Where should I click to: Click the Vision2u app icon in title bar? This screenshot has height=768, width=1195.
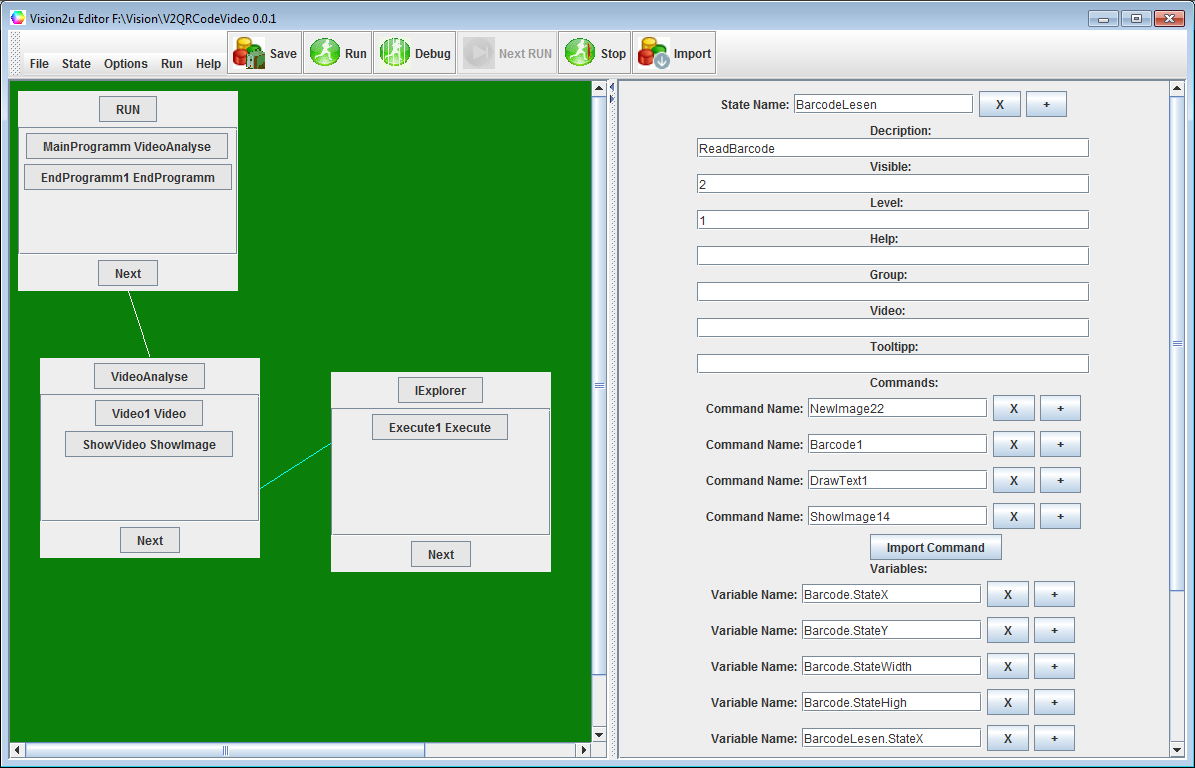tap(17, 18)
